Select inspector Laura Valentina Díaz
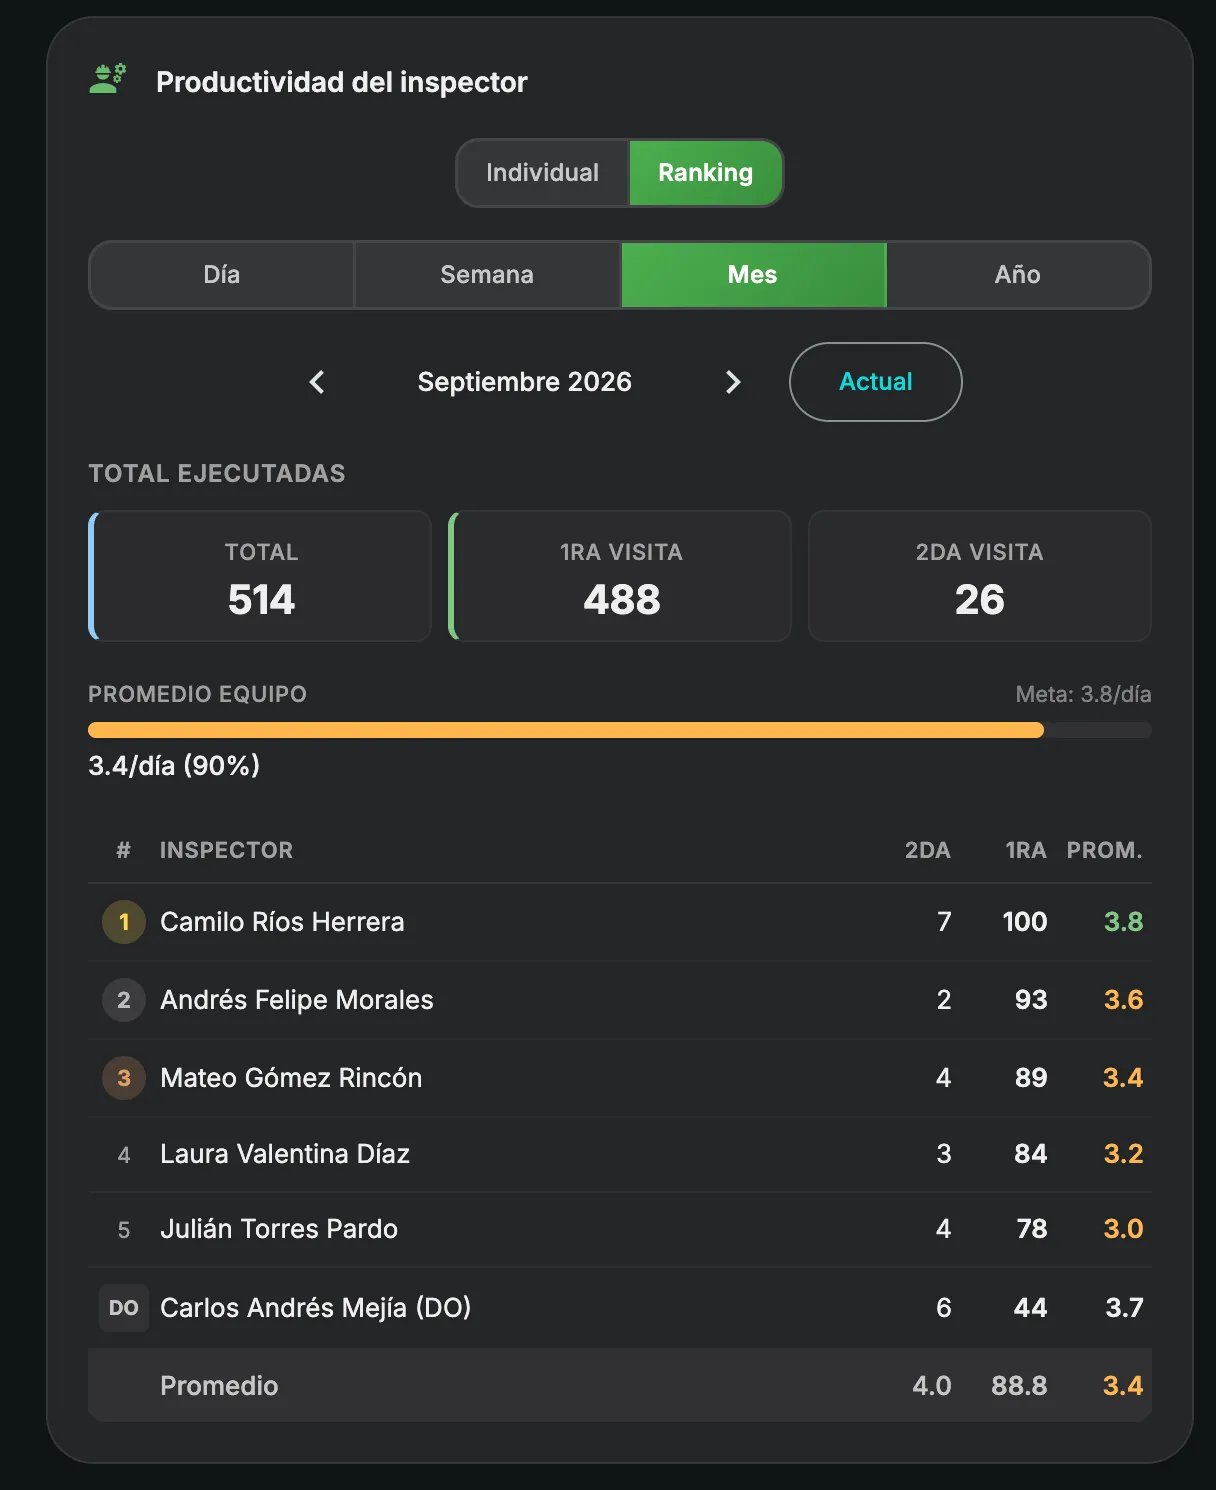 coord(285,1154)
